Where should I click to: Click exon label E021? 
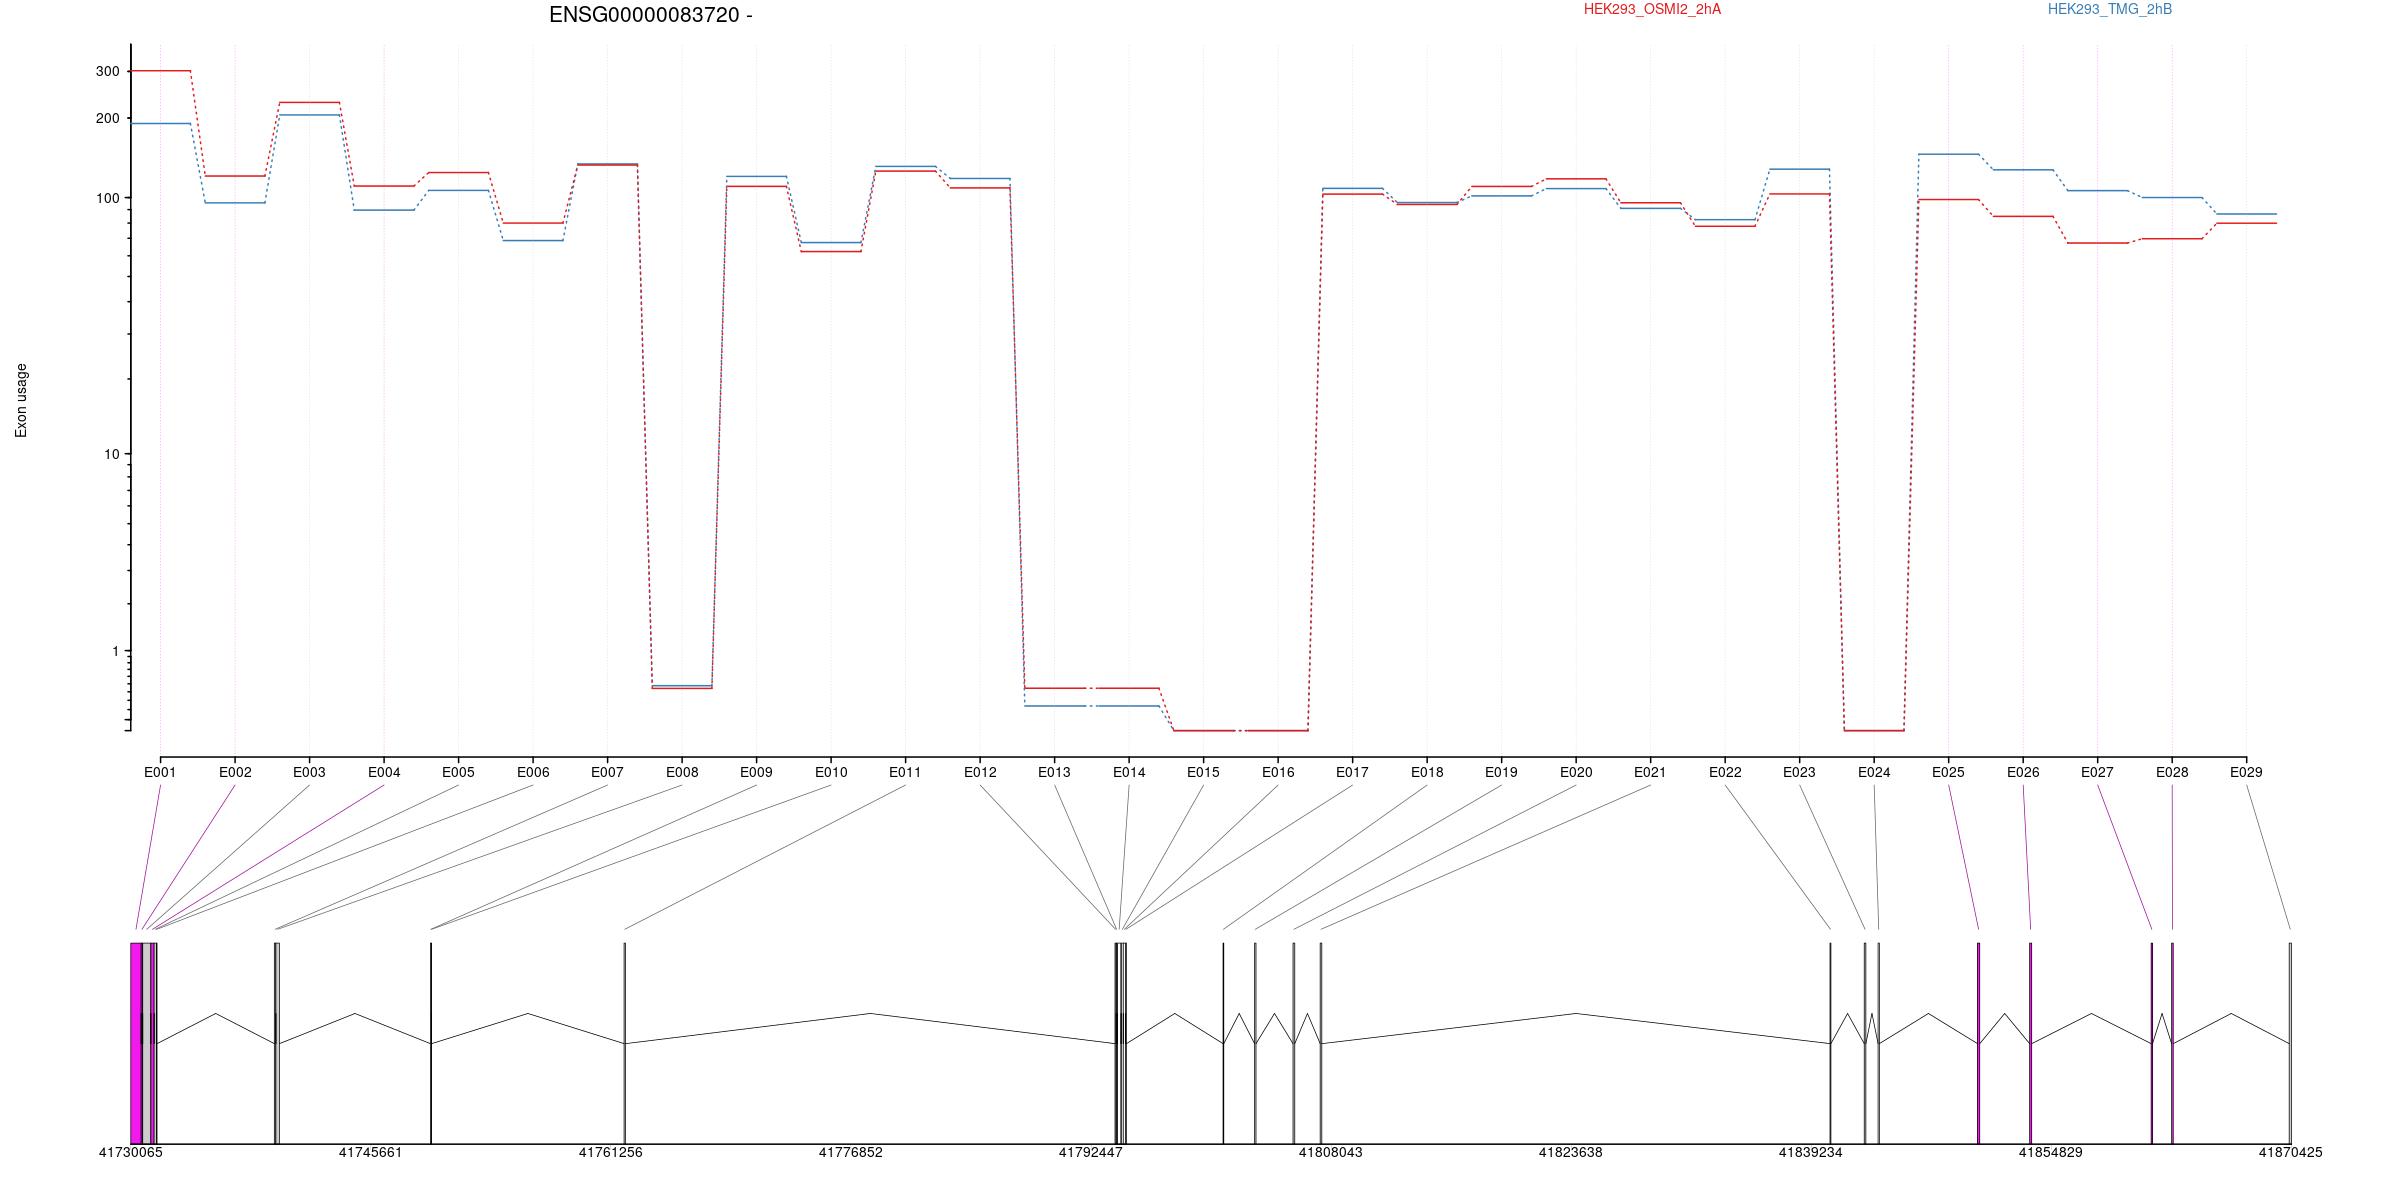click(x=1650, y=772)
